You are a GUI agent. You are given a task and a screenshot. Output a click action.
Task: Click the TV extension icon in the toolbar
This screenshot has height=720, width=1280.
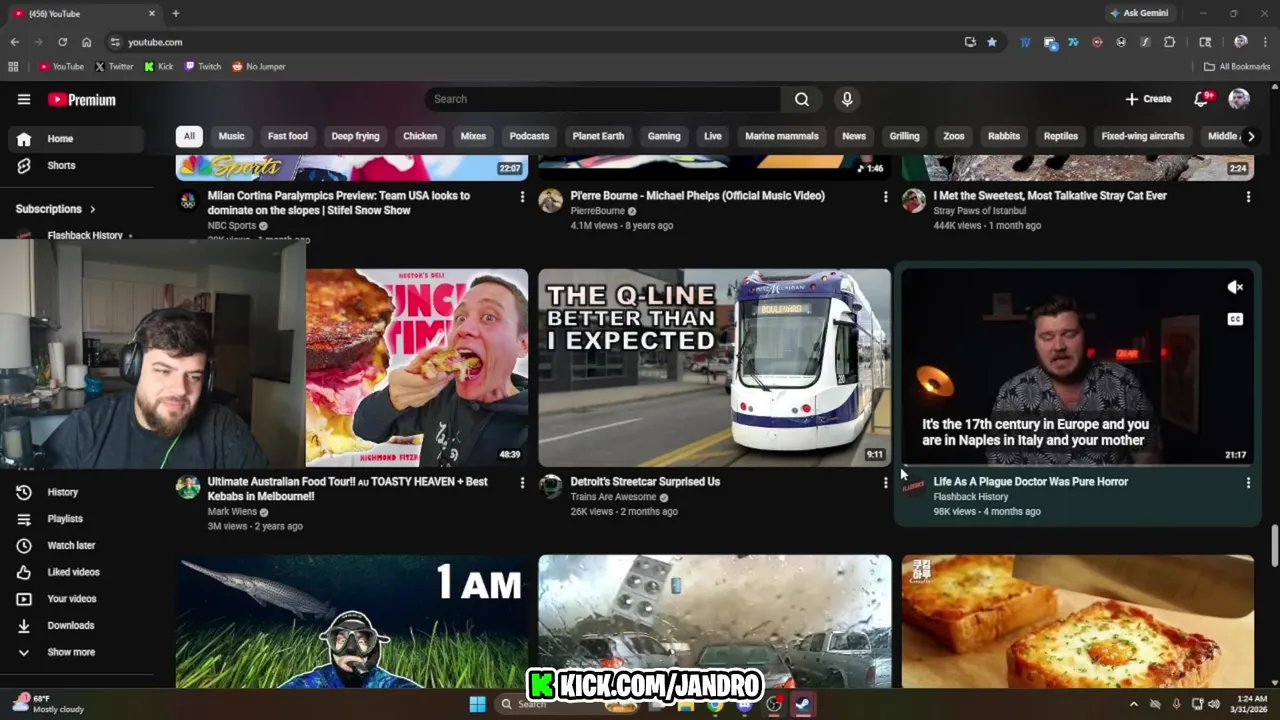click(1025, 42)
